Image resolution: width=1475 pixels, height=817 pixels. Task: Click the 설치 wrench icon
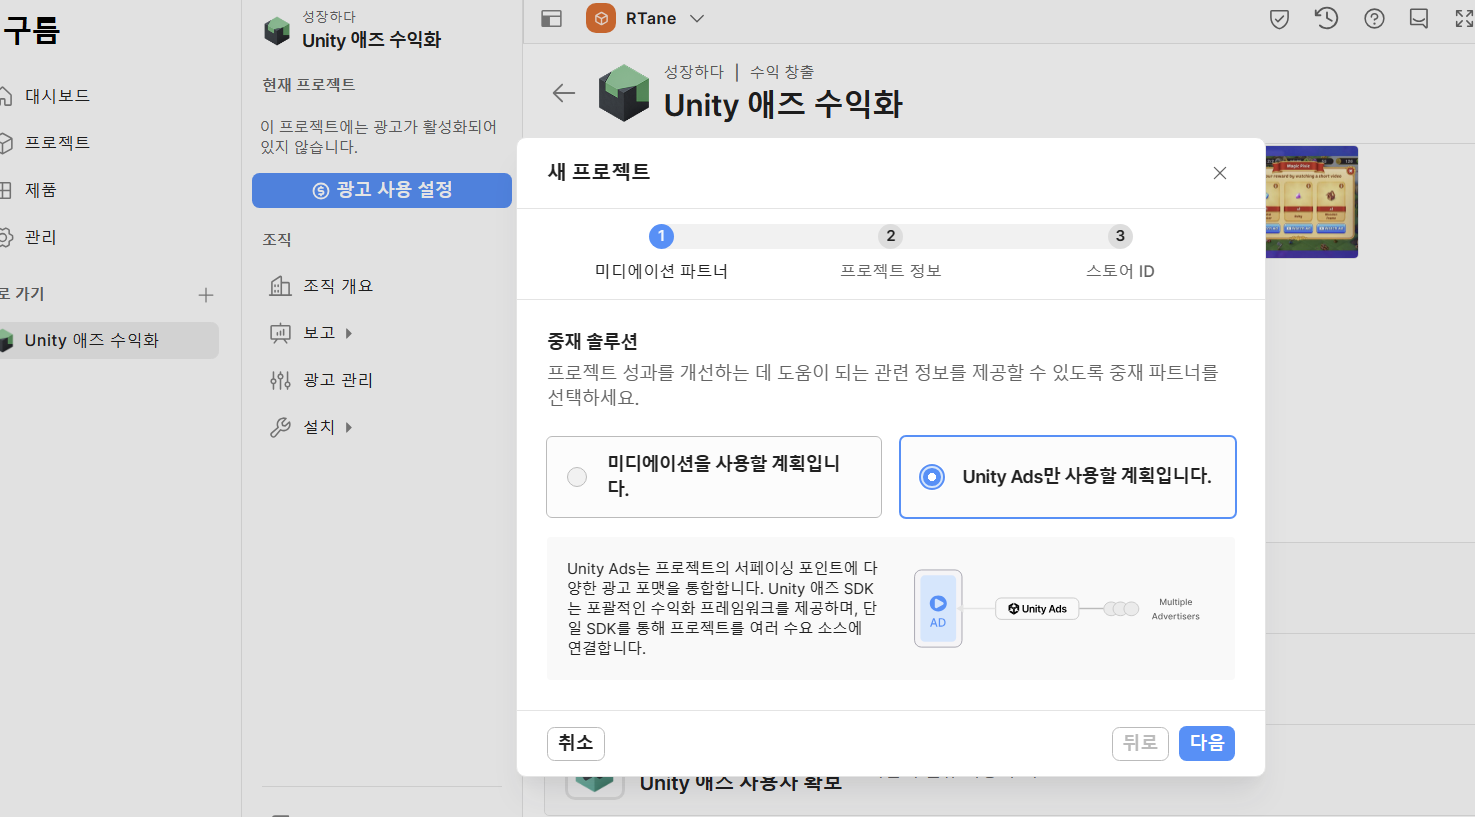281,427
